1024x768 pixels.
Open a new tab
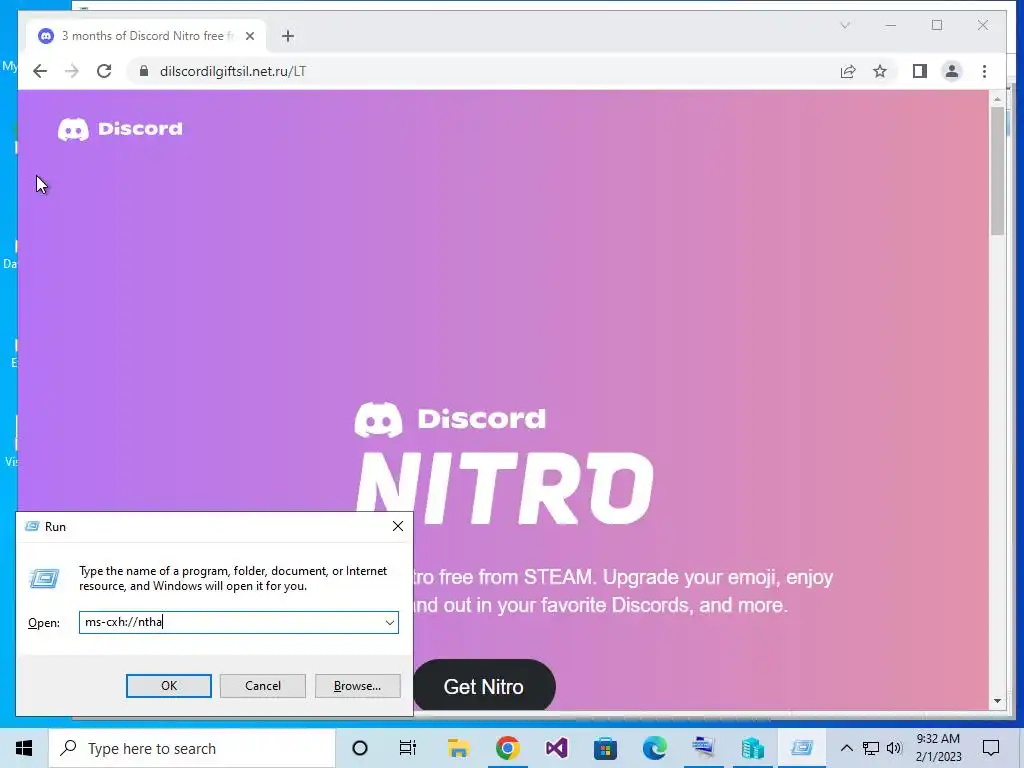[288, 36]
